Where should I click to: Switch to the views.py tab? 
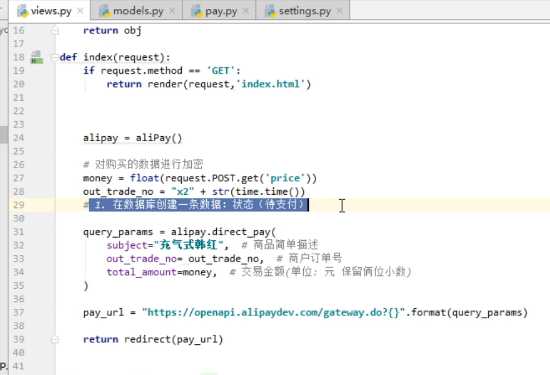coord(50,11)
